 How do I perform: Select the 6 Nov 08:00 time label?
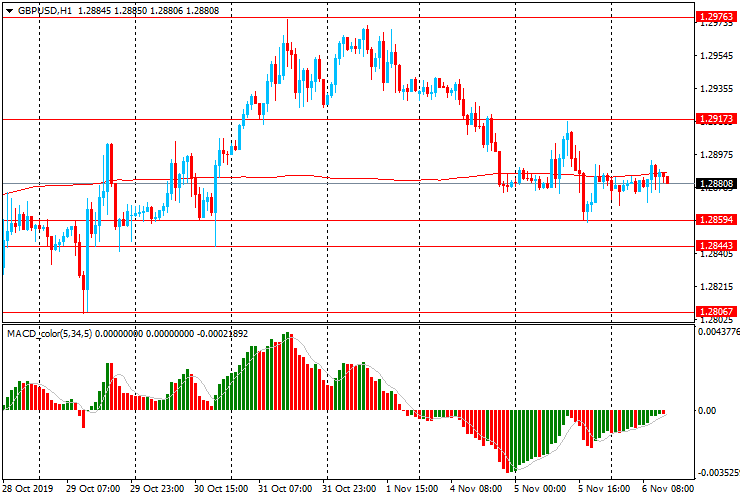(668, 489)
